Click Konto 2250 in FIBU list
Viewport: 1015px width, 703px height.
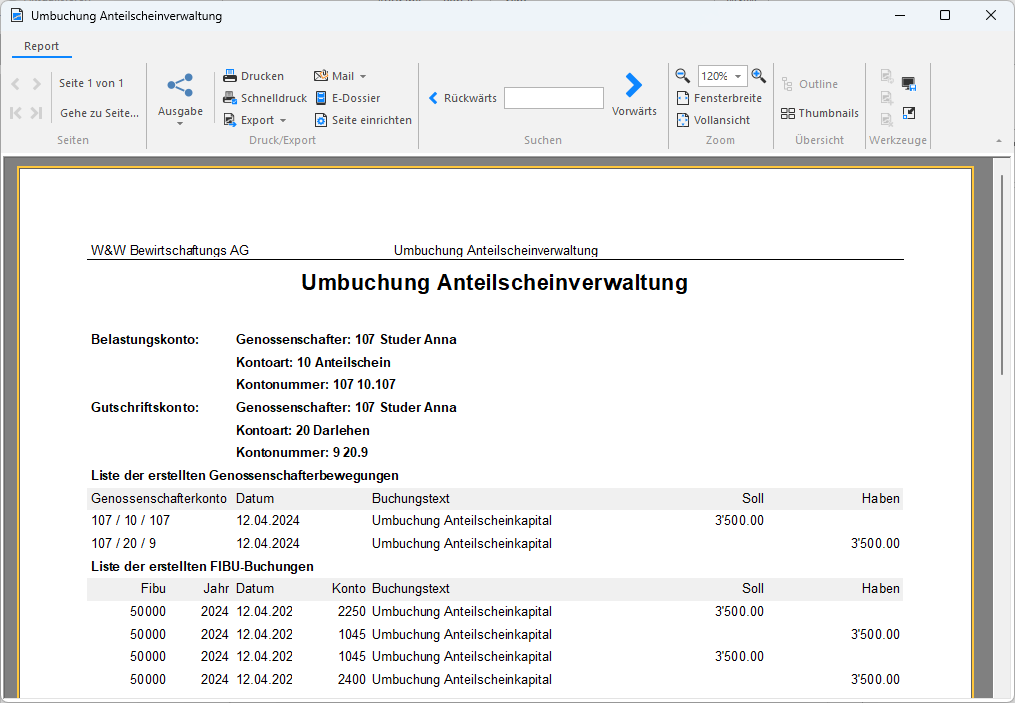[351, 612]
